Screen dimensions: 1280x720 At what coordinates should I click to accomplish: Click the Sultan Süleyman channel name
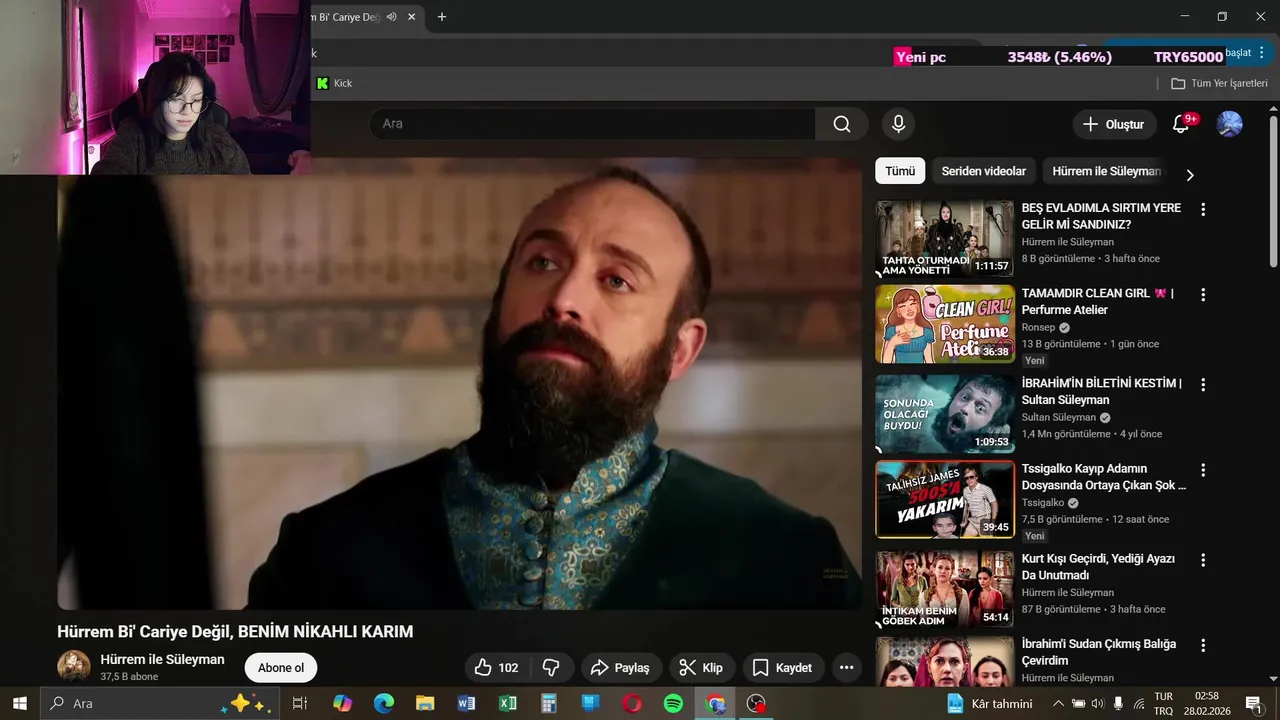tap(1058, 418)
